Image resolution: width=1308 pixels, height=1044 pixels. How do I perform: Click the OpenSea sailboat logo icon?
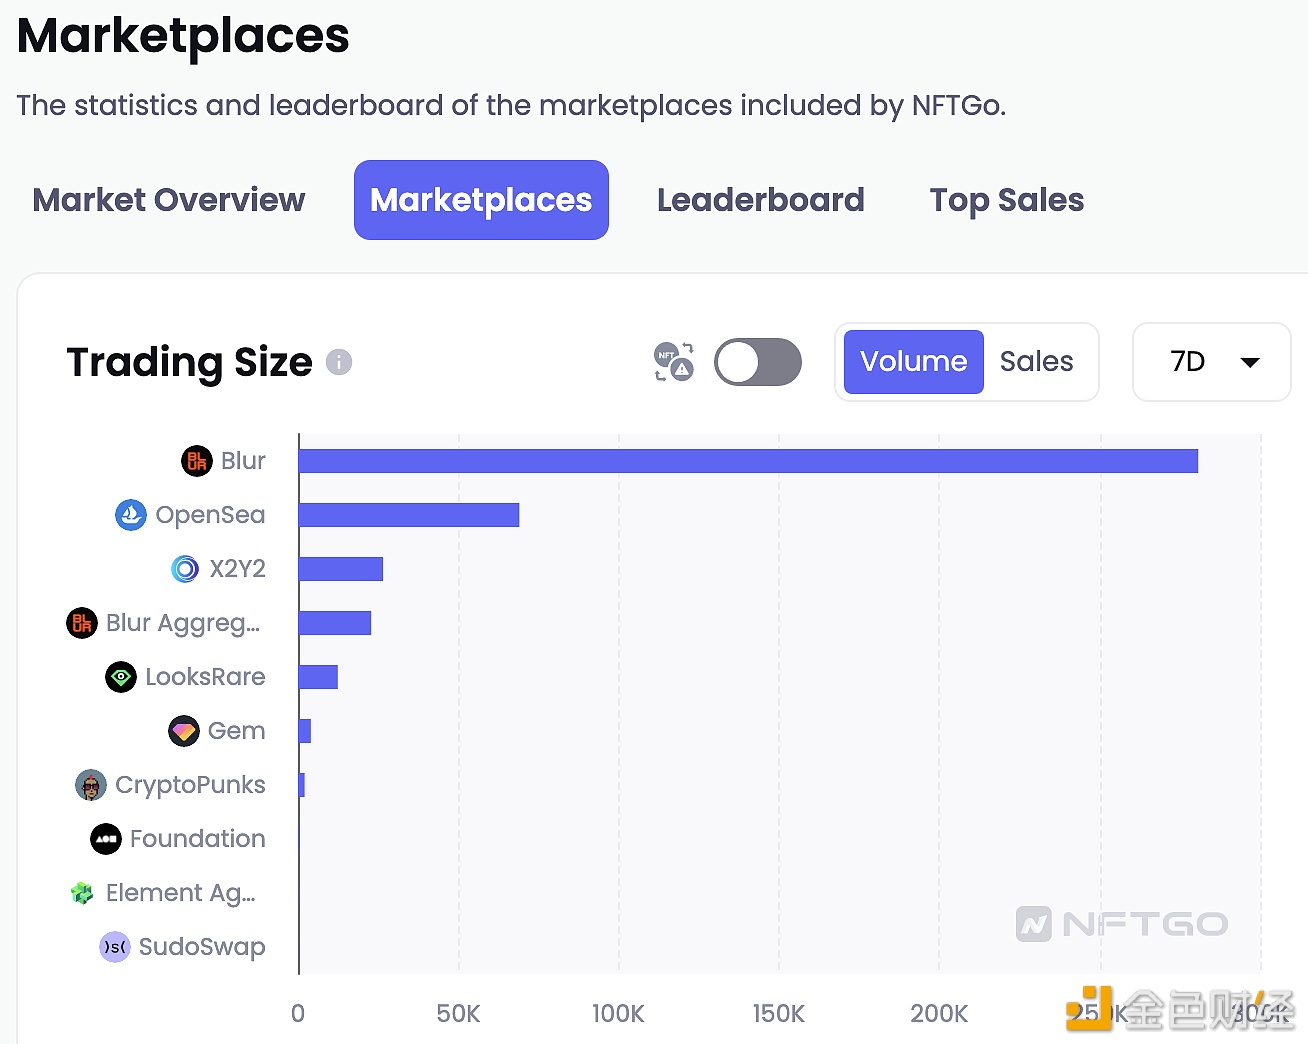point(131,515)
